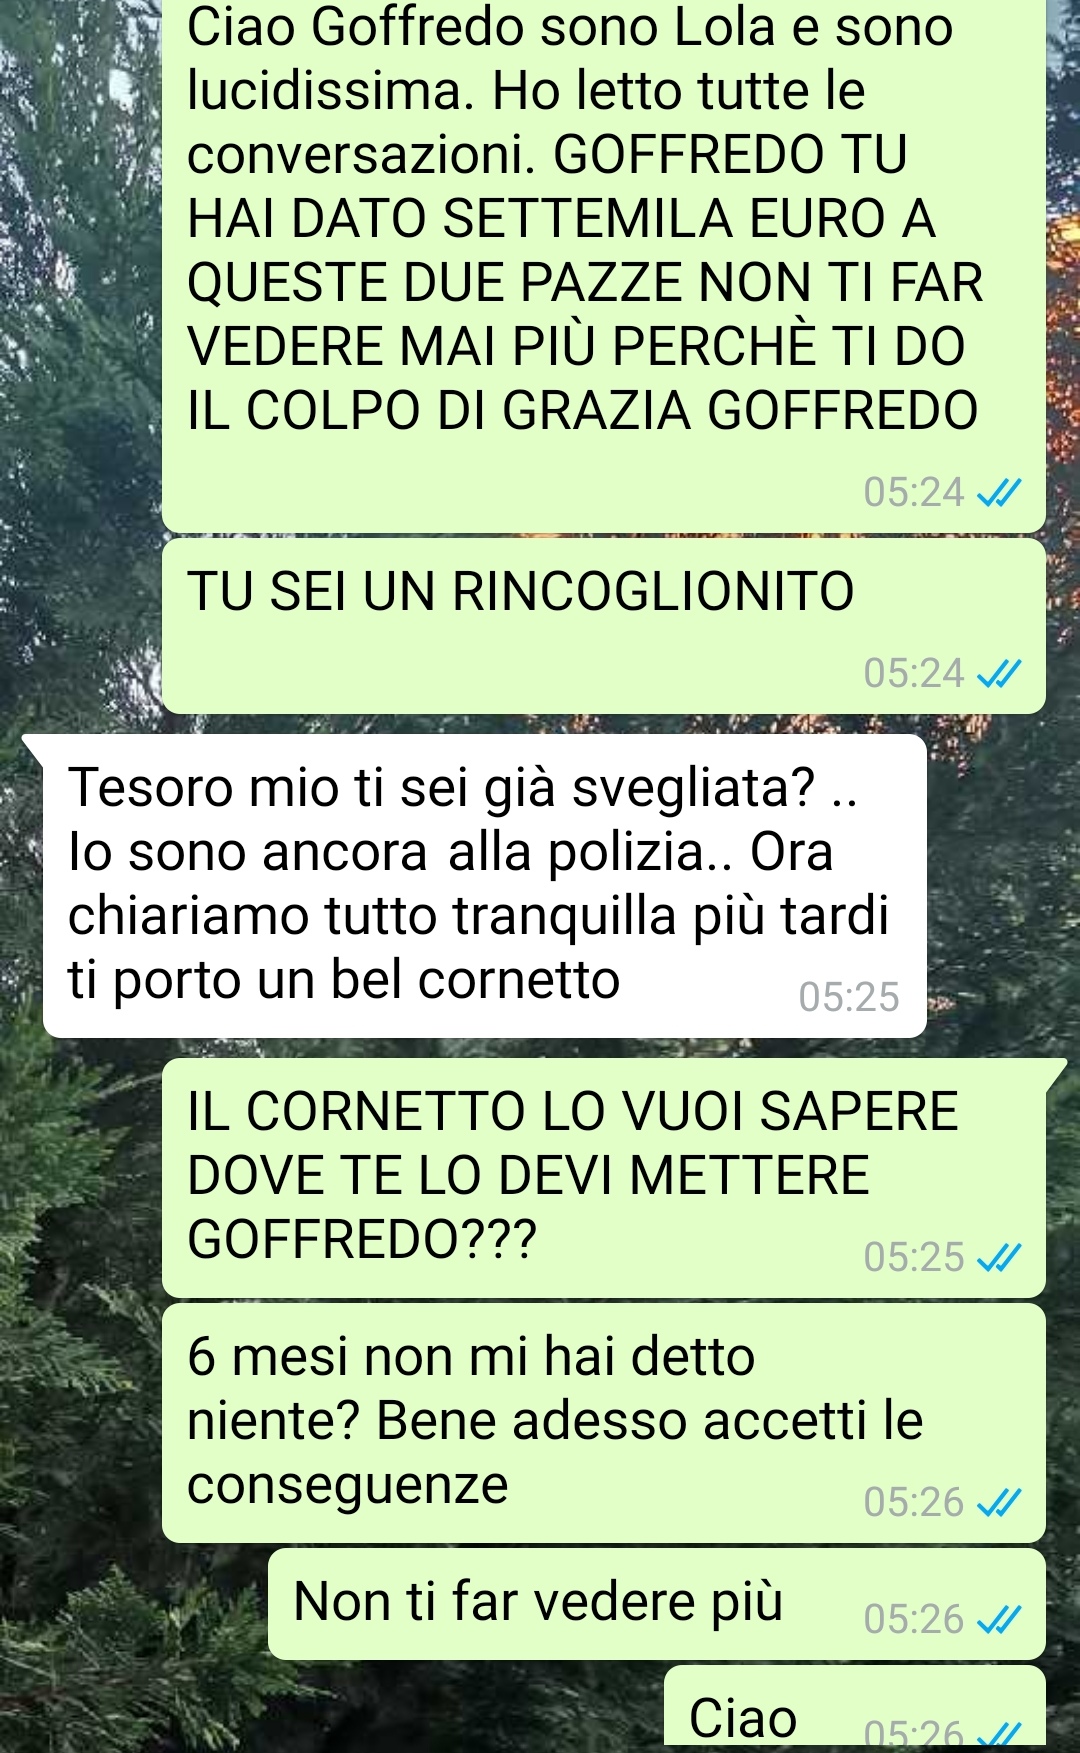Select the message 'TU SEI UN RINCOGLIONITO'
The image size is (1080, 1753).
tap(604, 626)
